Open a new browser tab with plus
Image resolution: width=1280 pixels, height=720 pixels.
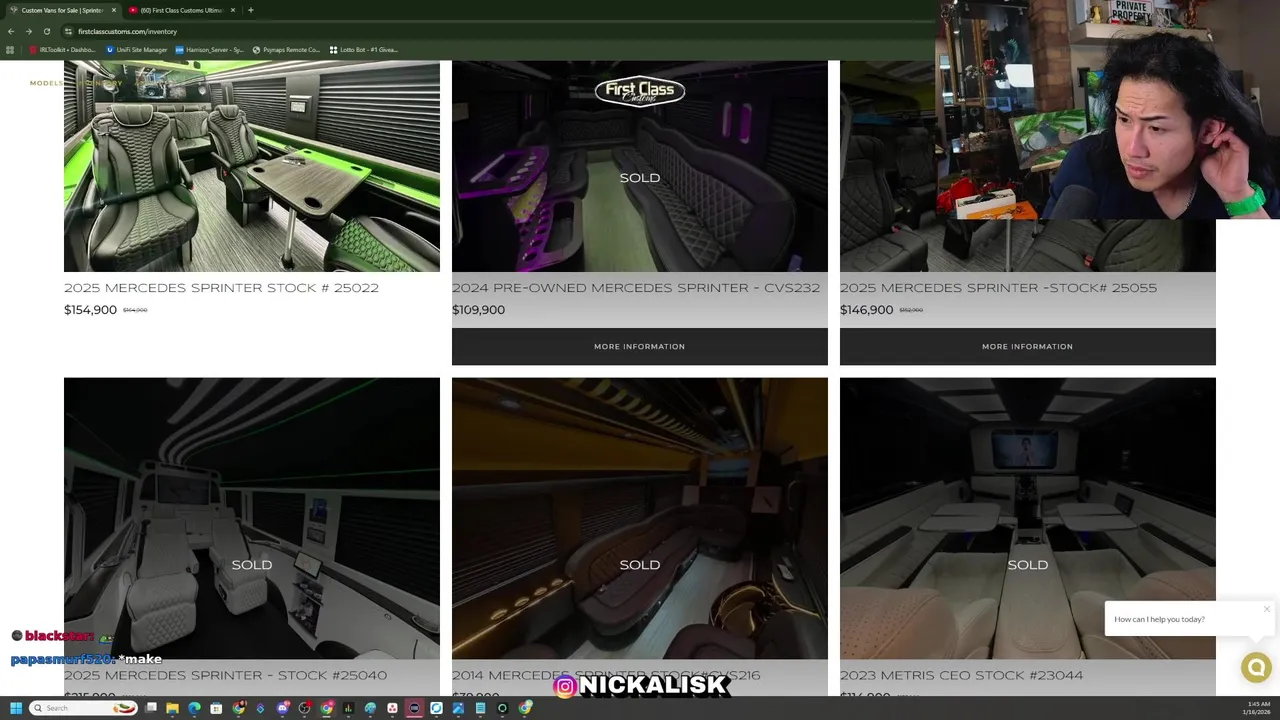250,10
